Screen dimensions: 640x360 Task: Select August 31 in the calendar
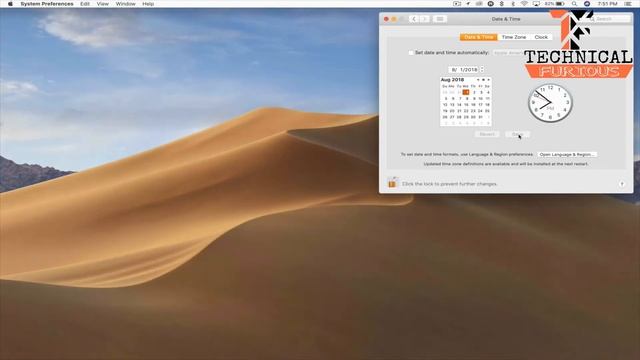480,117
